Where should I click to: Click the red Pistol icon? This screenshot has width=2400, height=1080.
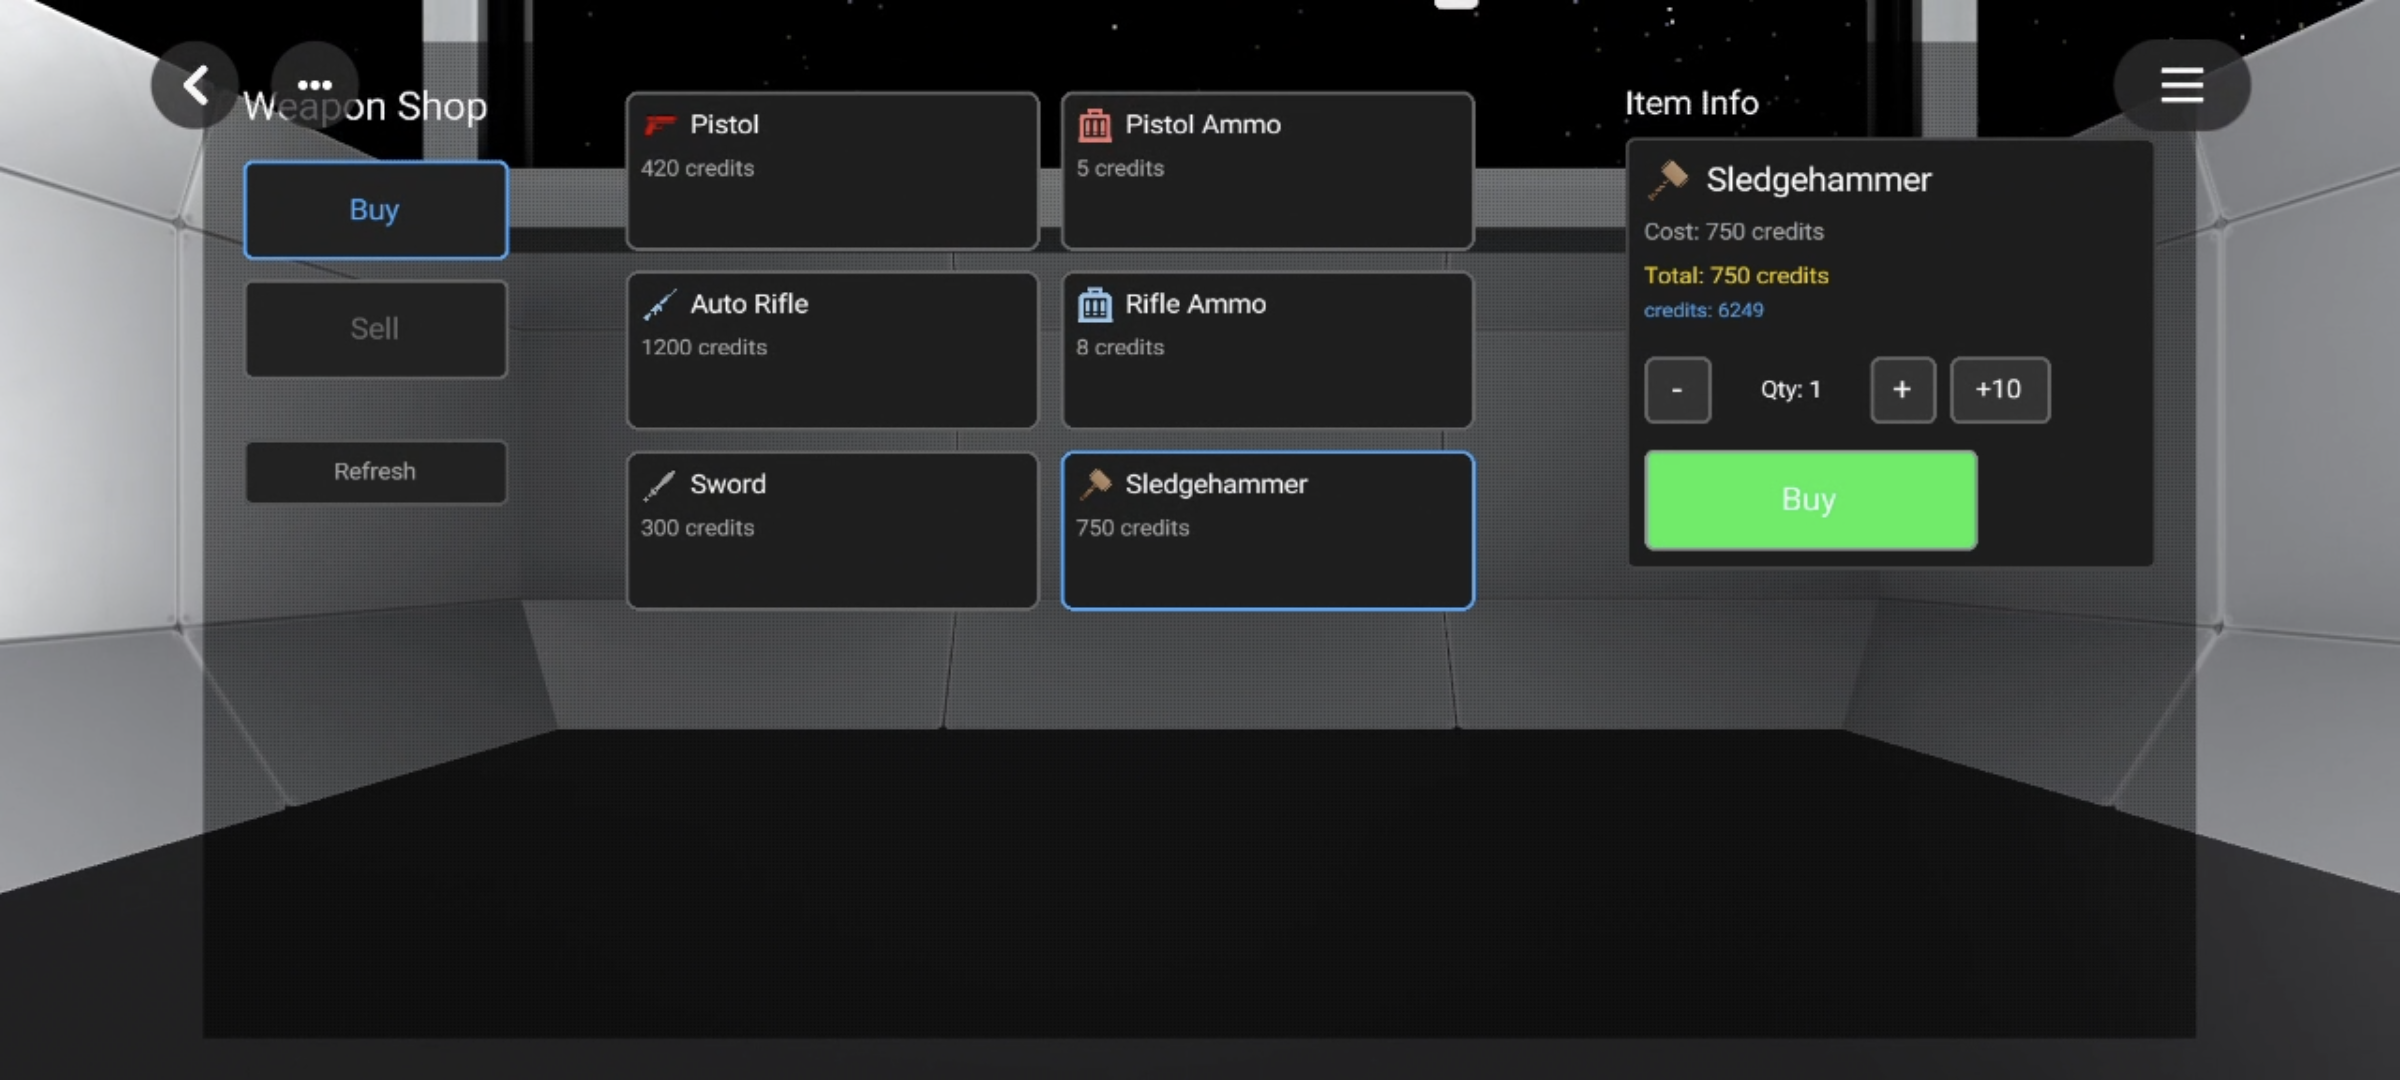tap(659, 125)
